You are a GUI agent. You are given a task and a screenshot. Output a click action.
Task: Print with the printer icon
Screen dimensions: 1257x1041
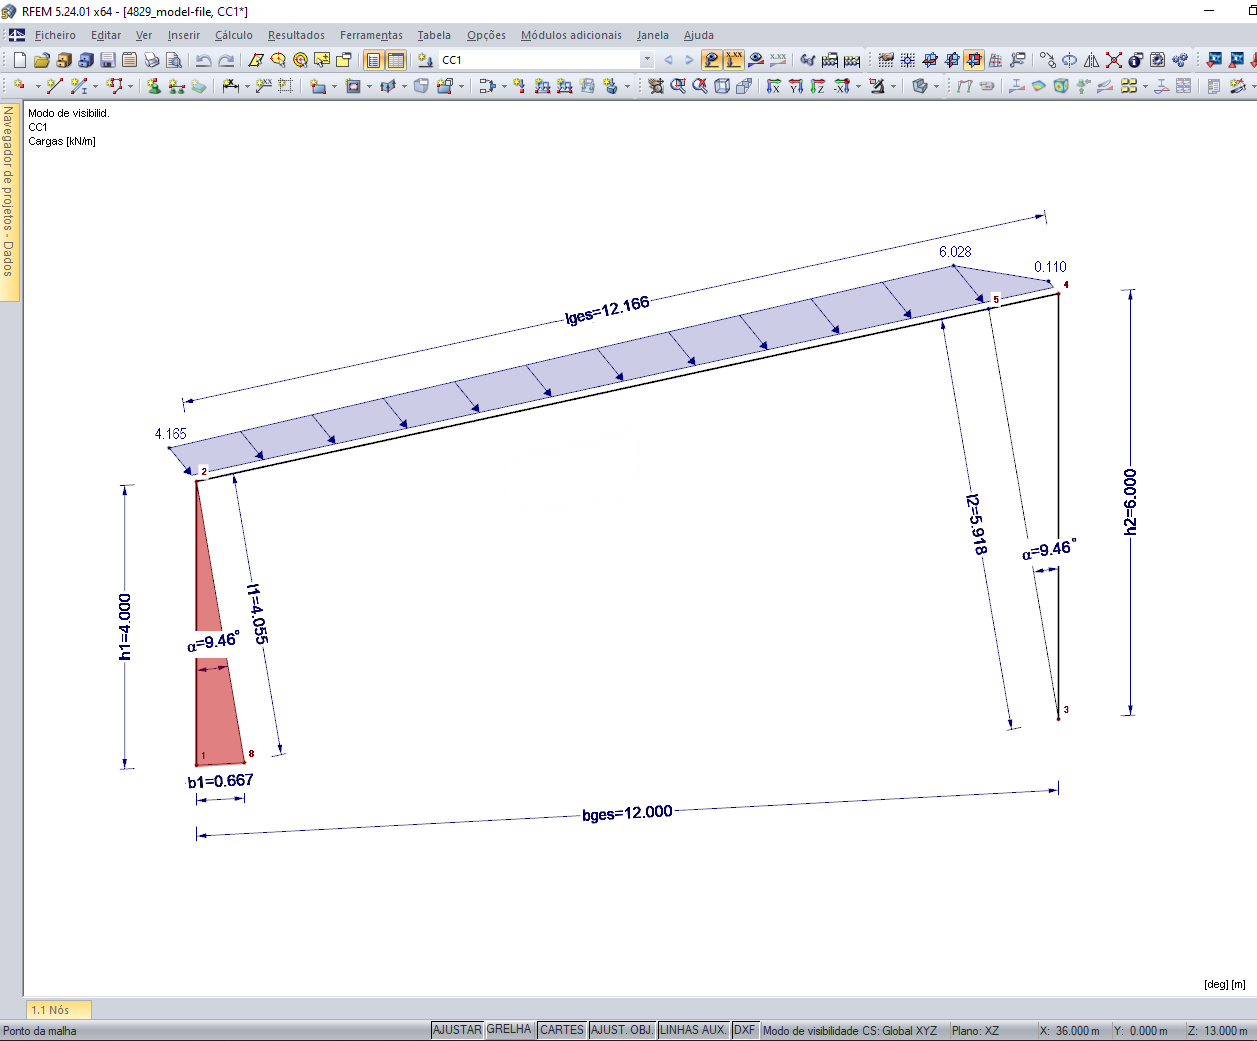tap(152, 60)
